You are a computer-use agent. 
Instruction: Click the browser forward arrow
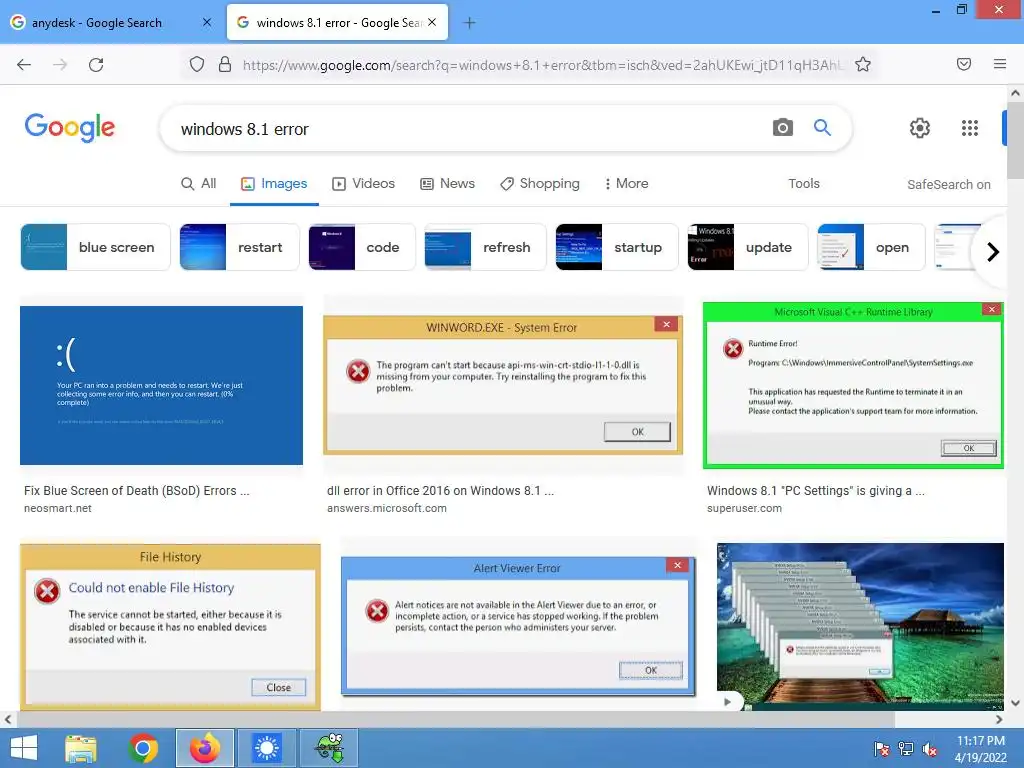60,65
